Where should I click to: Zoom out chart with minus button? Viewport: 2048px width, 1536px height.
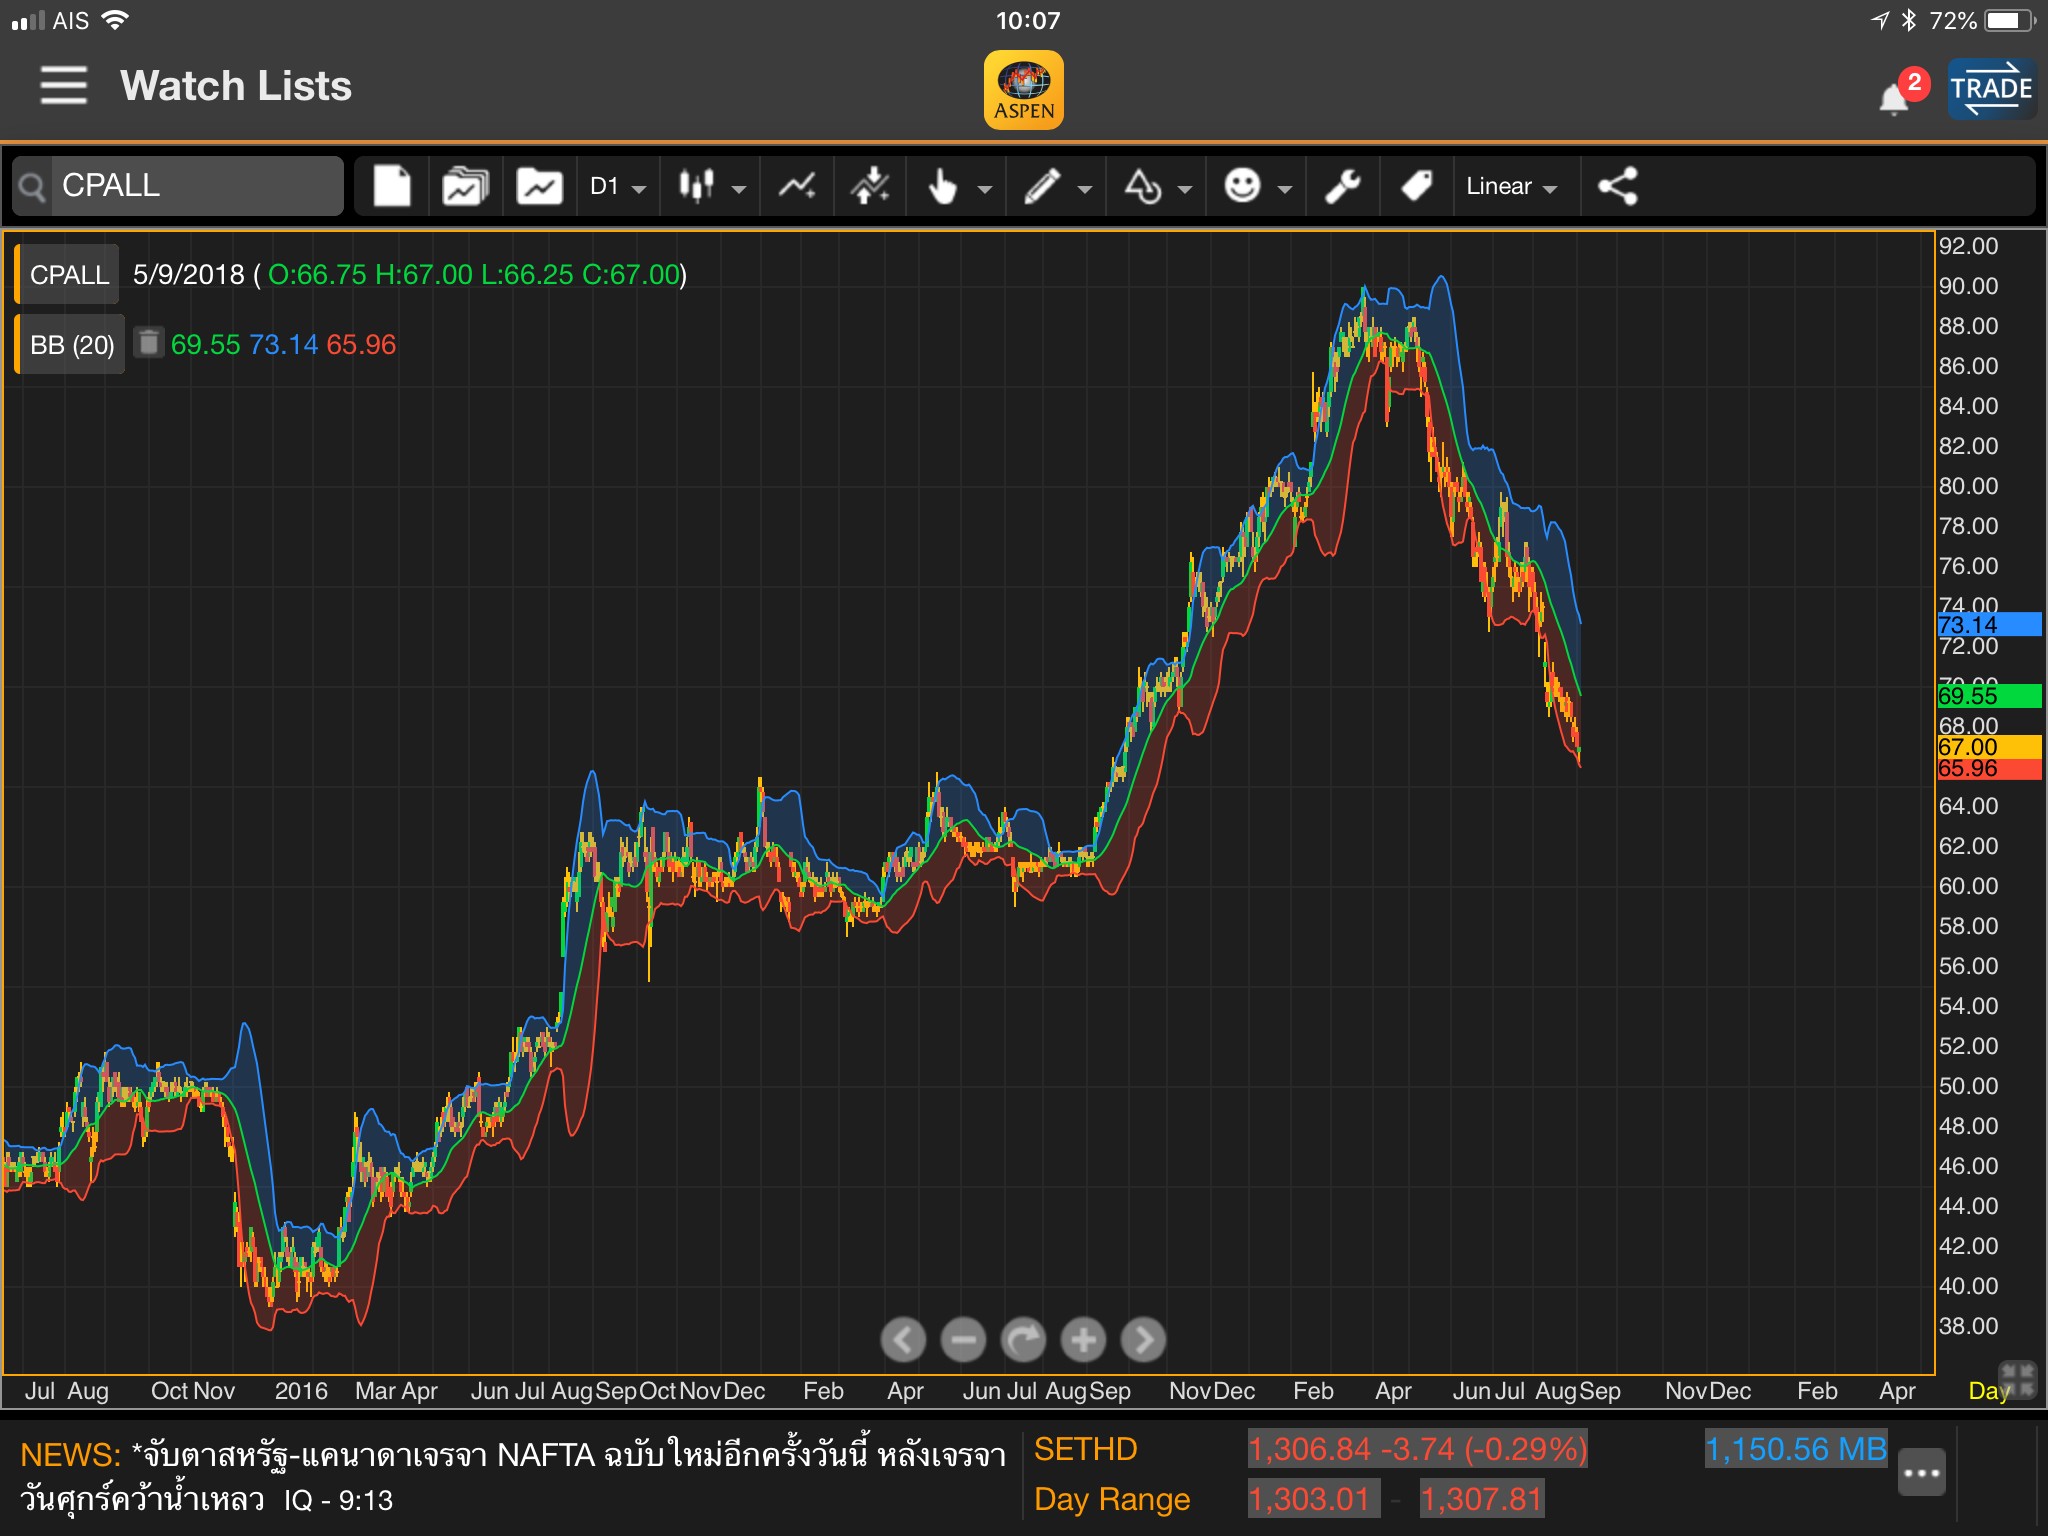click(963, 1339)
